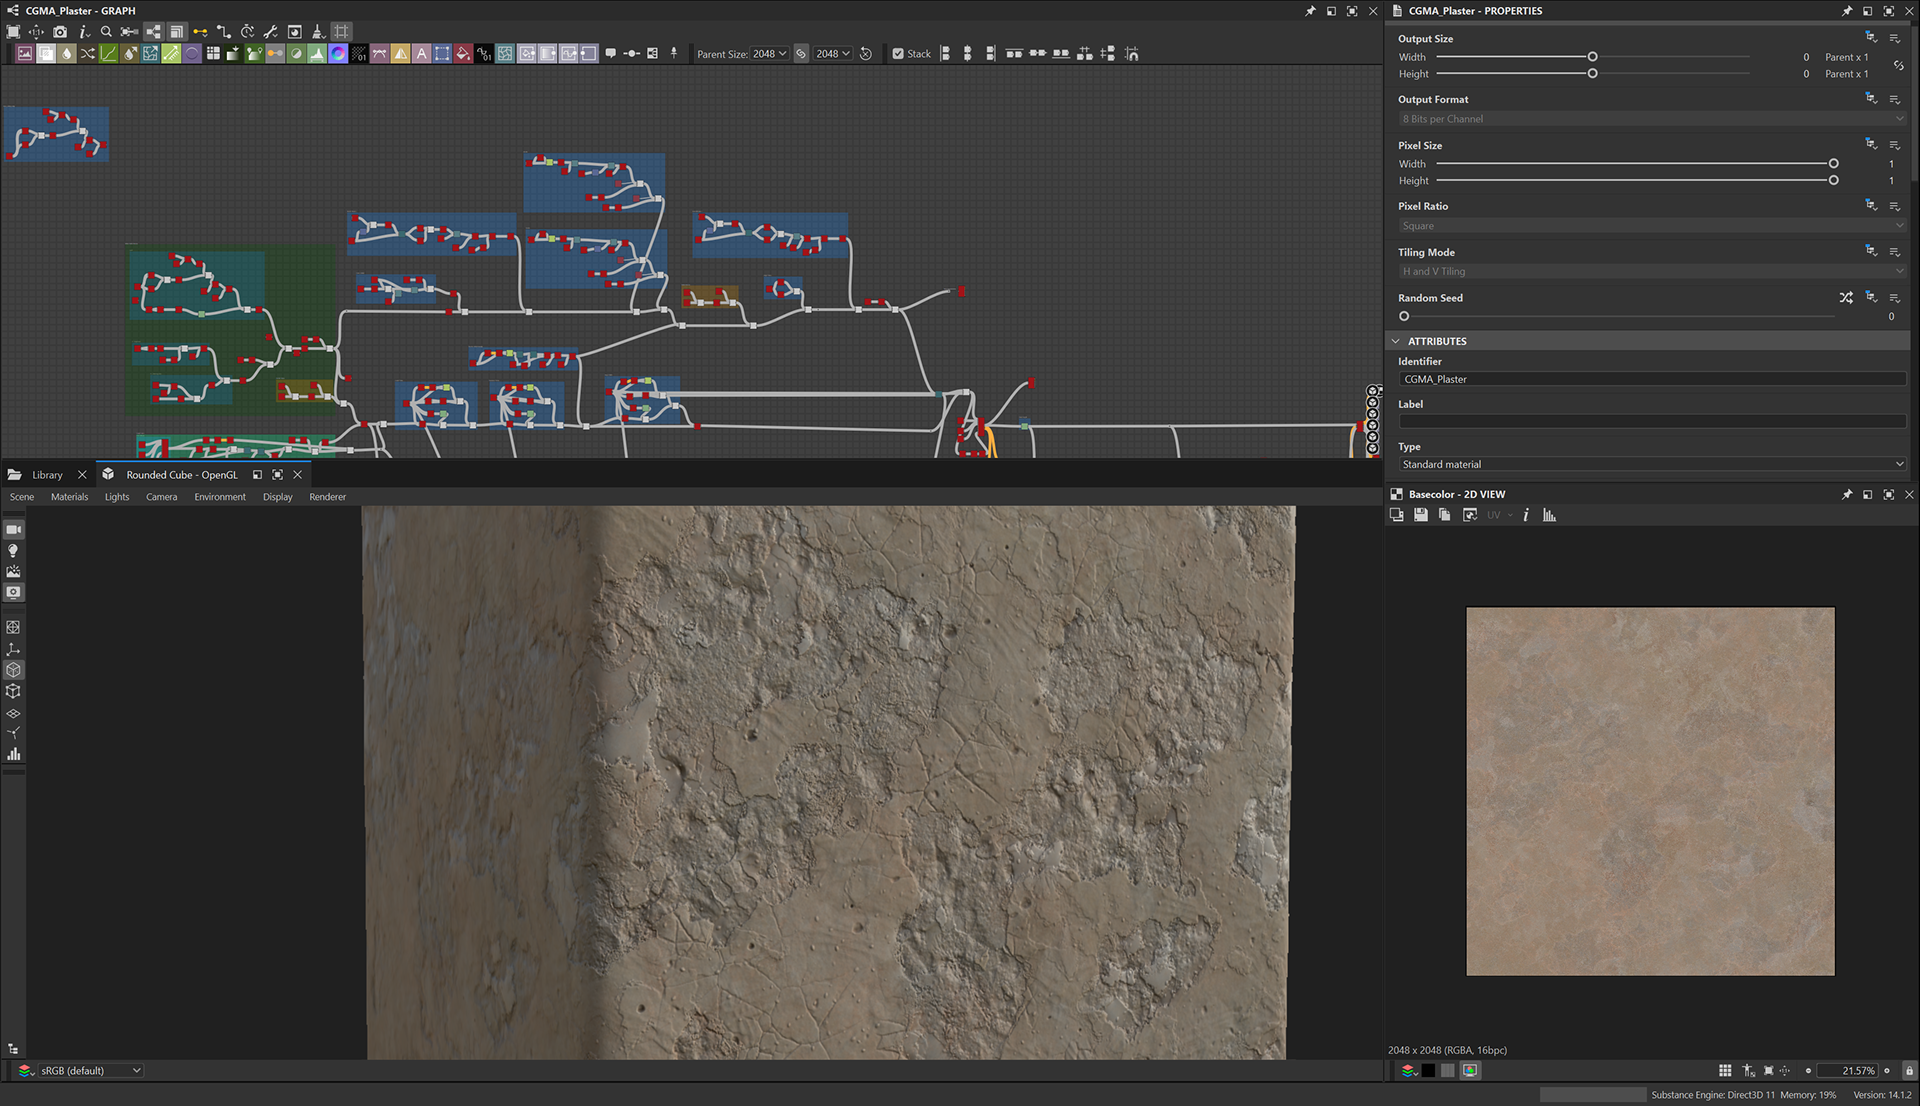Image resolution: width=1920 pixels, height=1106 pixels.
Task: Select the Text node icon
Action: (421, 54)
